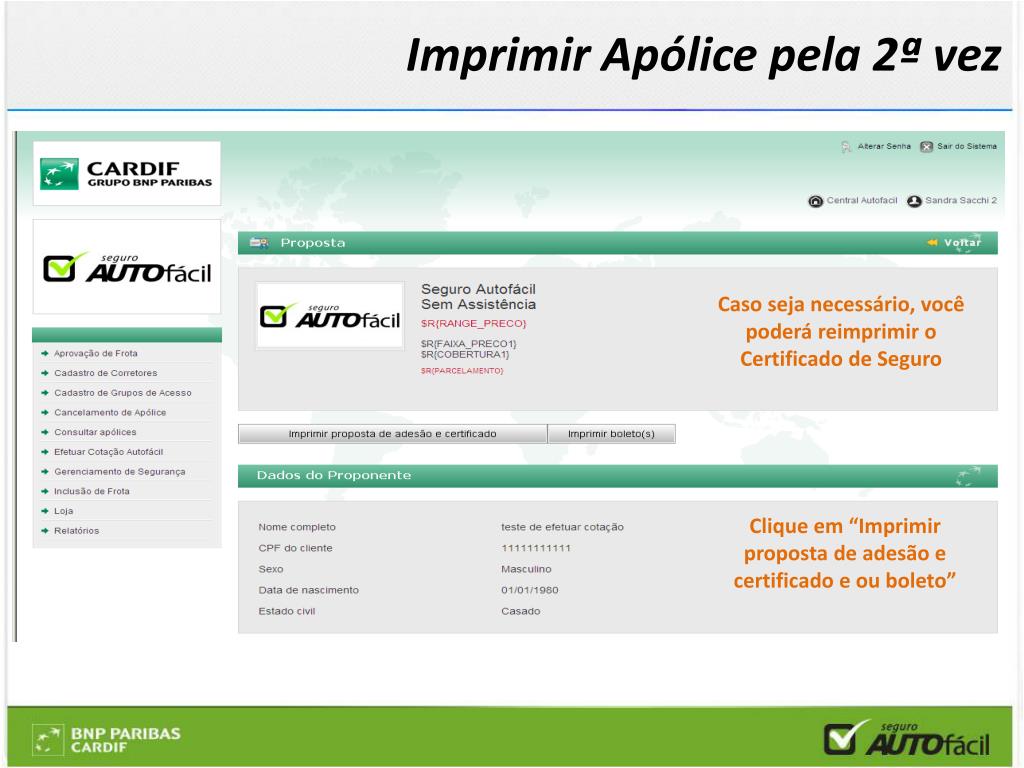Click the CPF do cliente label
Viewport: 1024px width, 768px height.
pos(295,548)
